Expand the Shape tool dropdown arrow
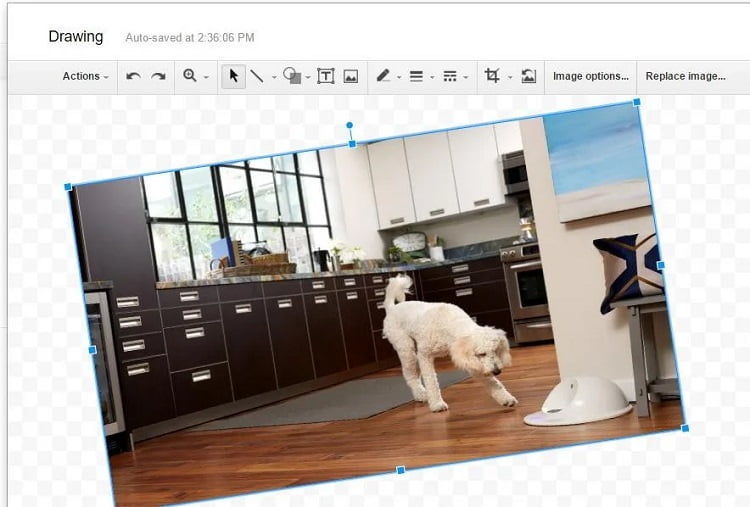This screenshot has width=750, height=507. coord(308,77)
